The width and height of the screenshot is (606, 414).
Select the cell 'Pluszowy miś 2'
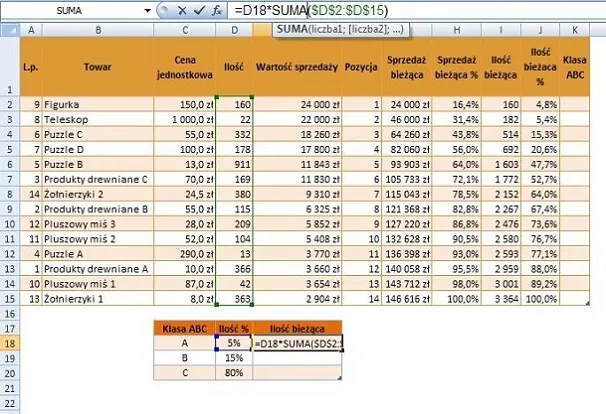(x=98, y=239)
